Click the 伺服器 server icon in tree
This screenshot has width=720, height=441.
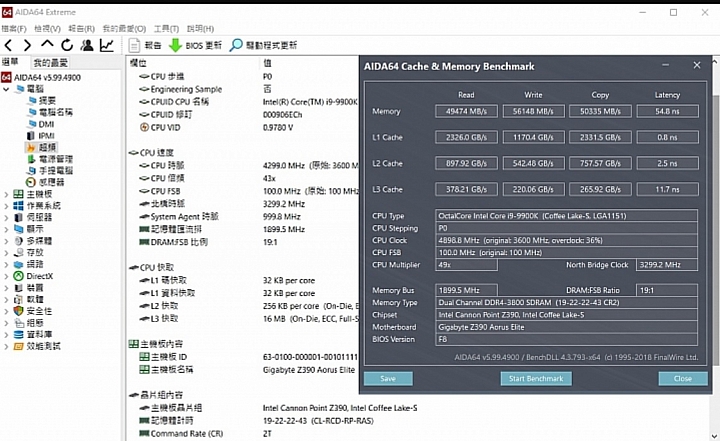(x=18, y=217)
